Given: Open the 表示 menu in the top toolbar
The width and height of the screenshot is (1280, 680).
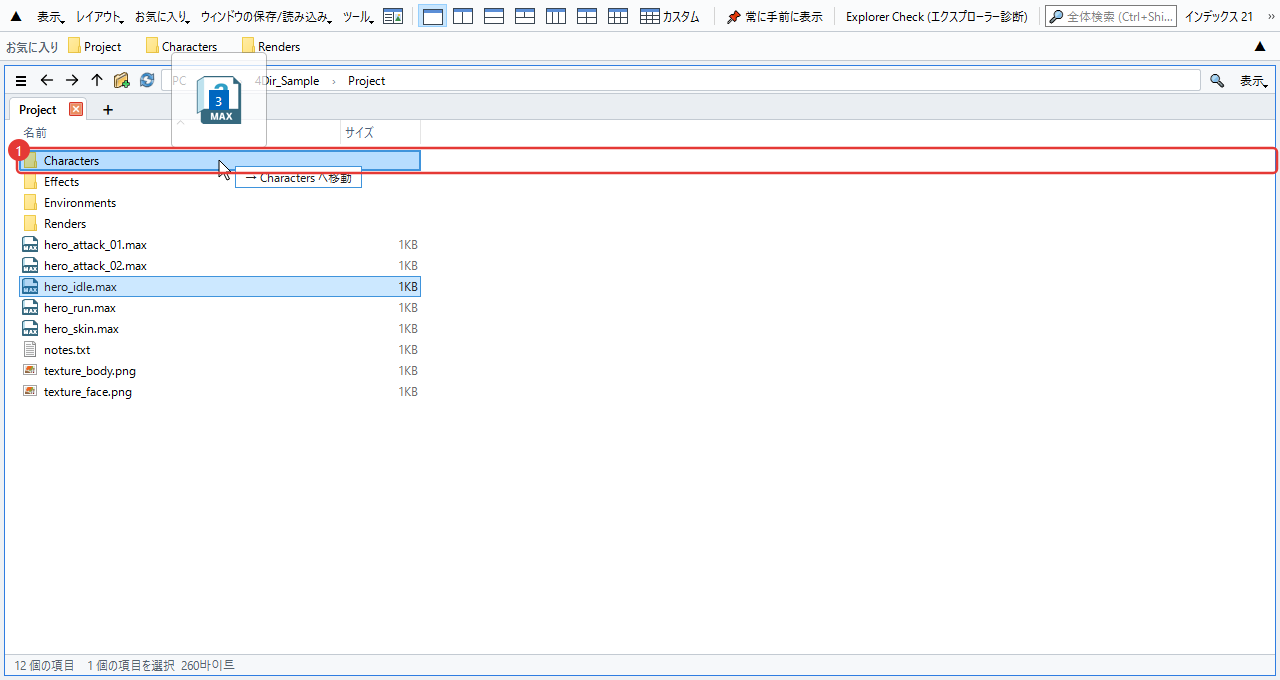Looking at the screenshot, I should click(51, 17).
